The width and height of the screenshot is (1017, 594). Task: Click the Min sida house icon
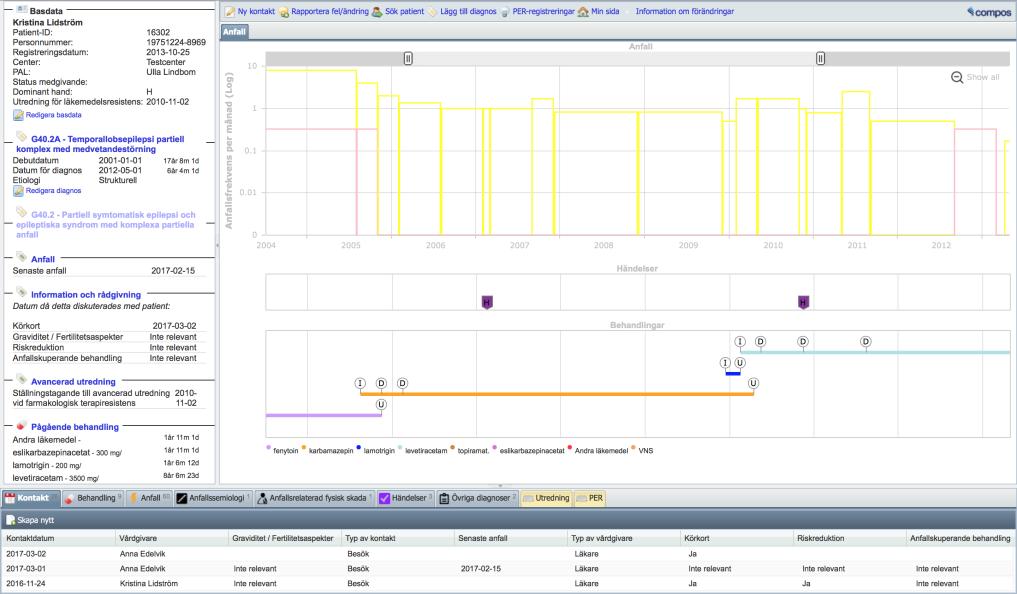(583, 12)
